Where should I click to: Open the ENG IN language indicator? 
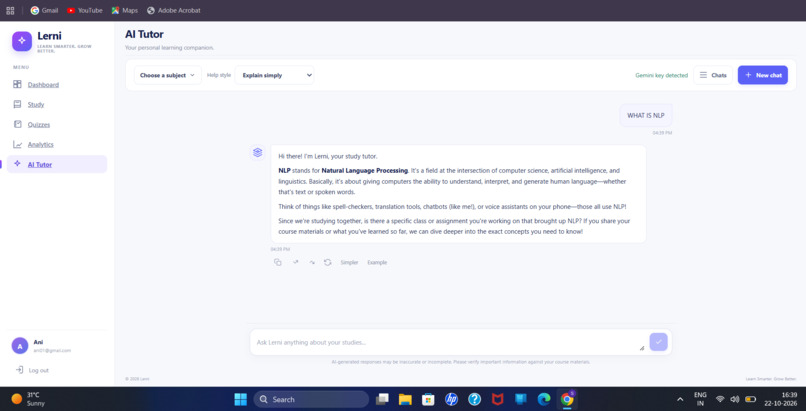click(x=700, y=399)
